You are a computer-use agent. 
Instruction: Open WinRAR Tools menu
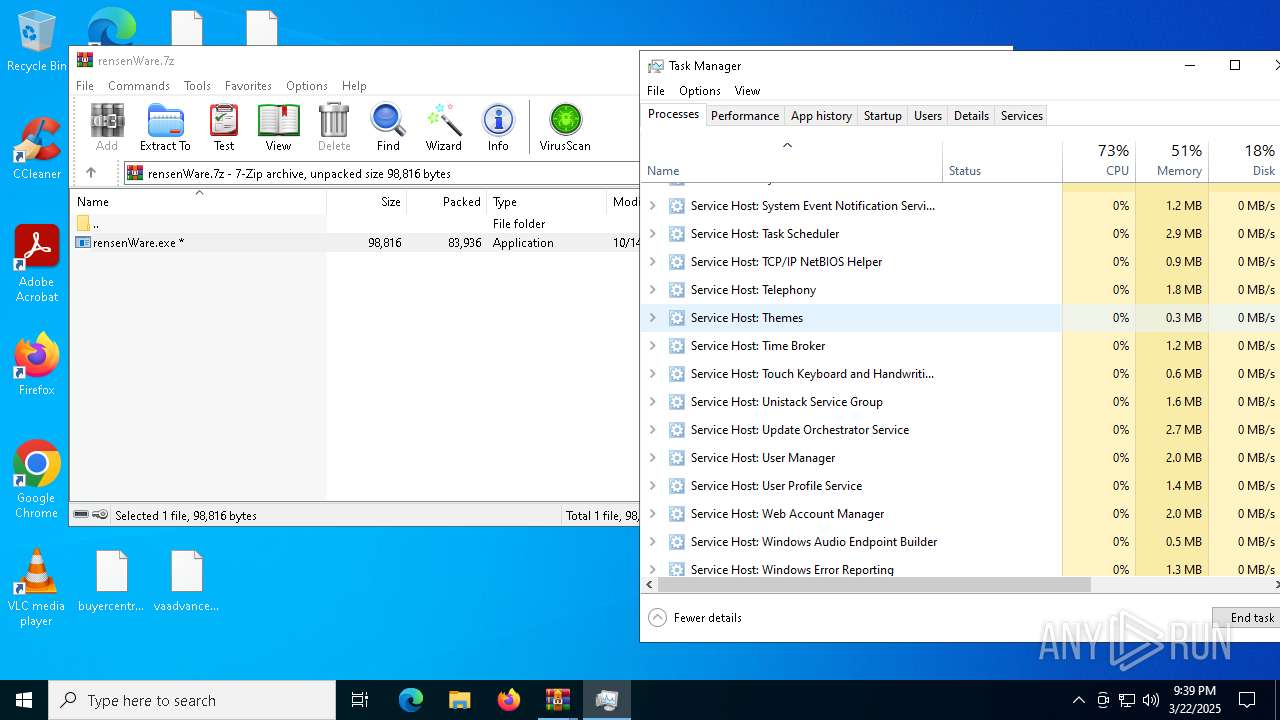tap(197, 86)
